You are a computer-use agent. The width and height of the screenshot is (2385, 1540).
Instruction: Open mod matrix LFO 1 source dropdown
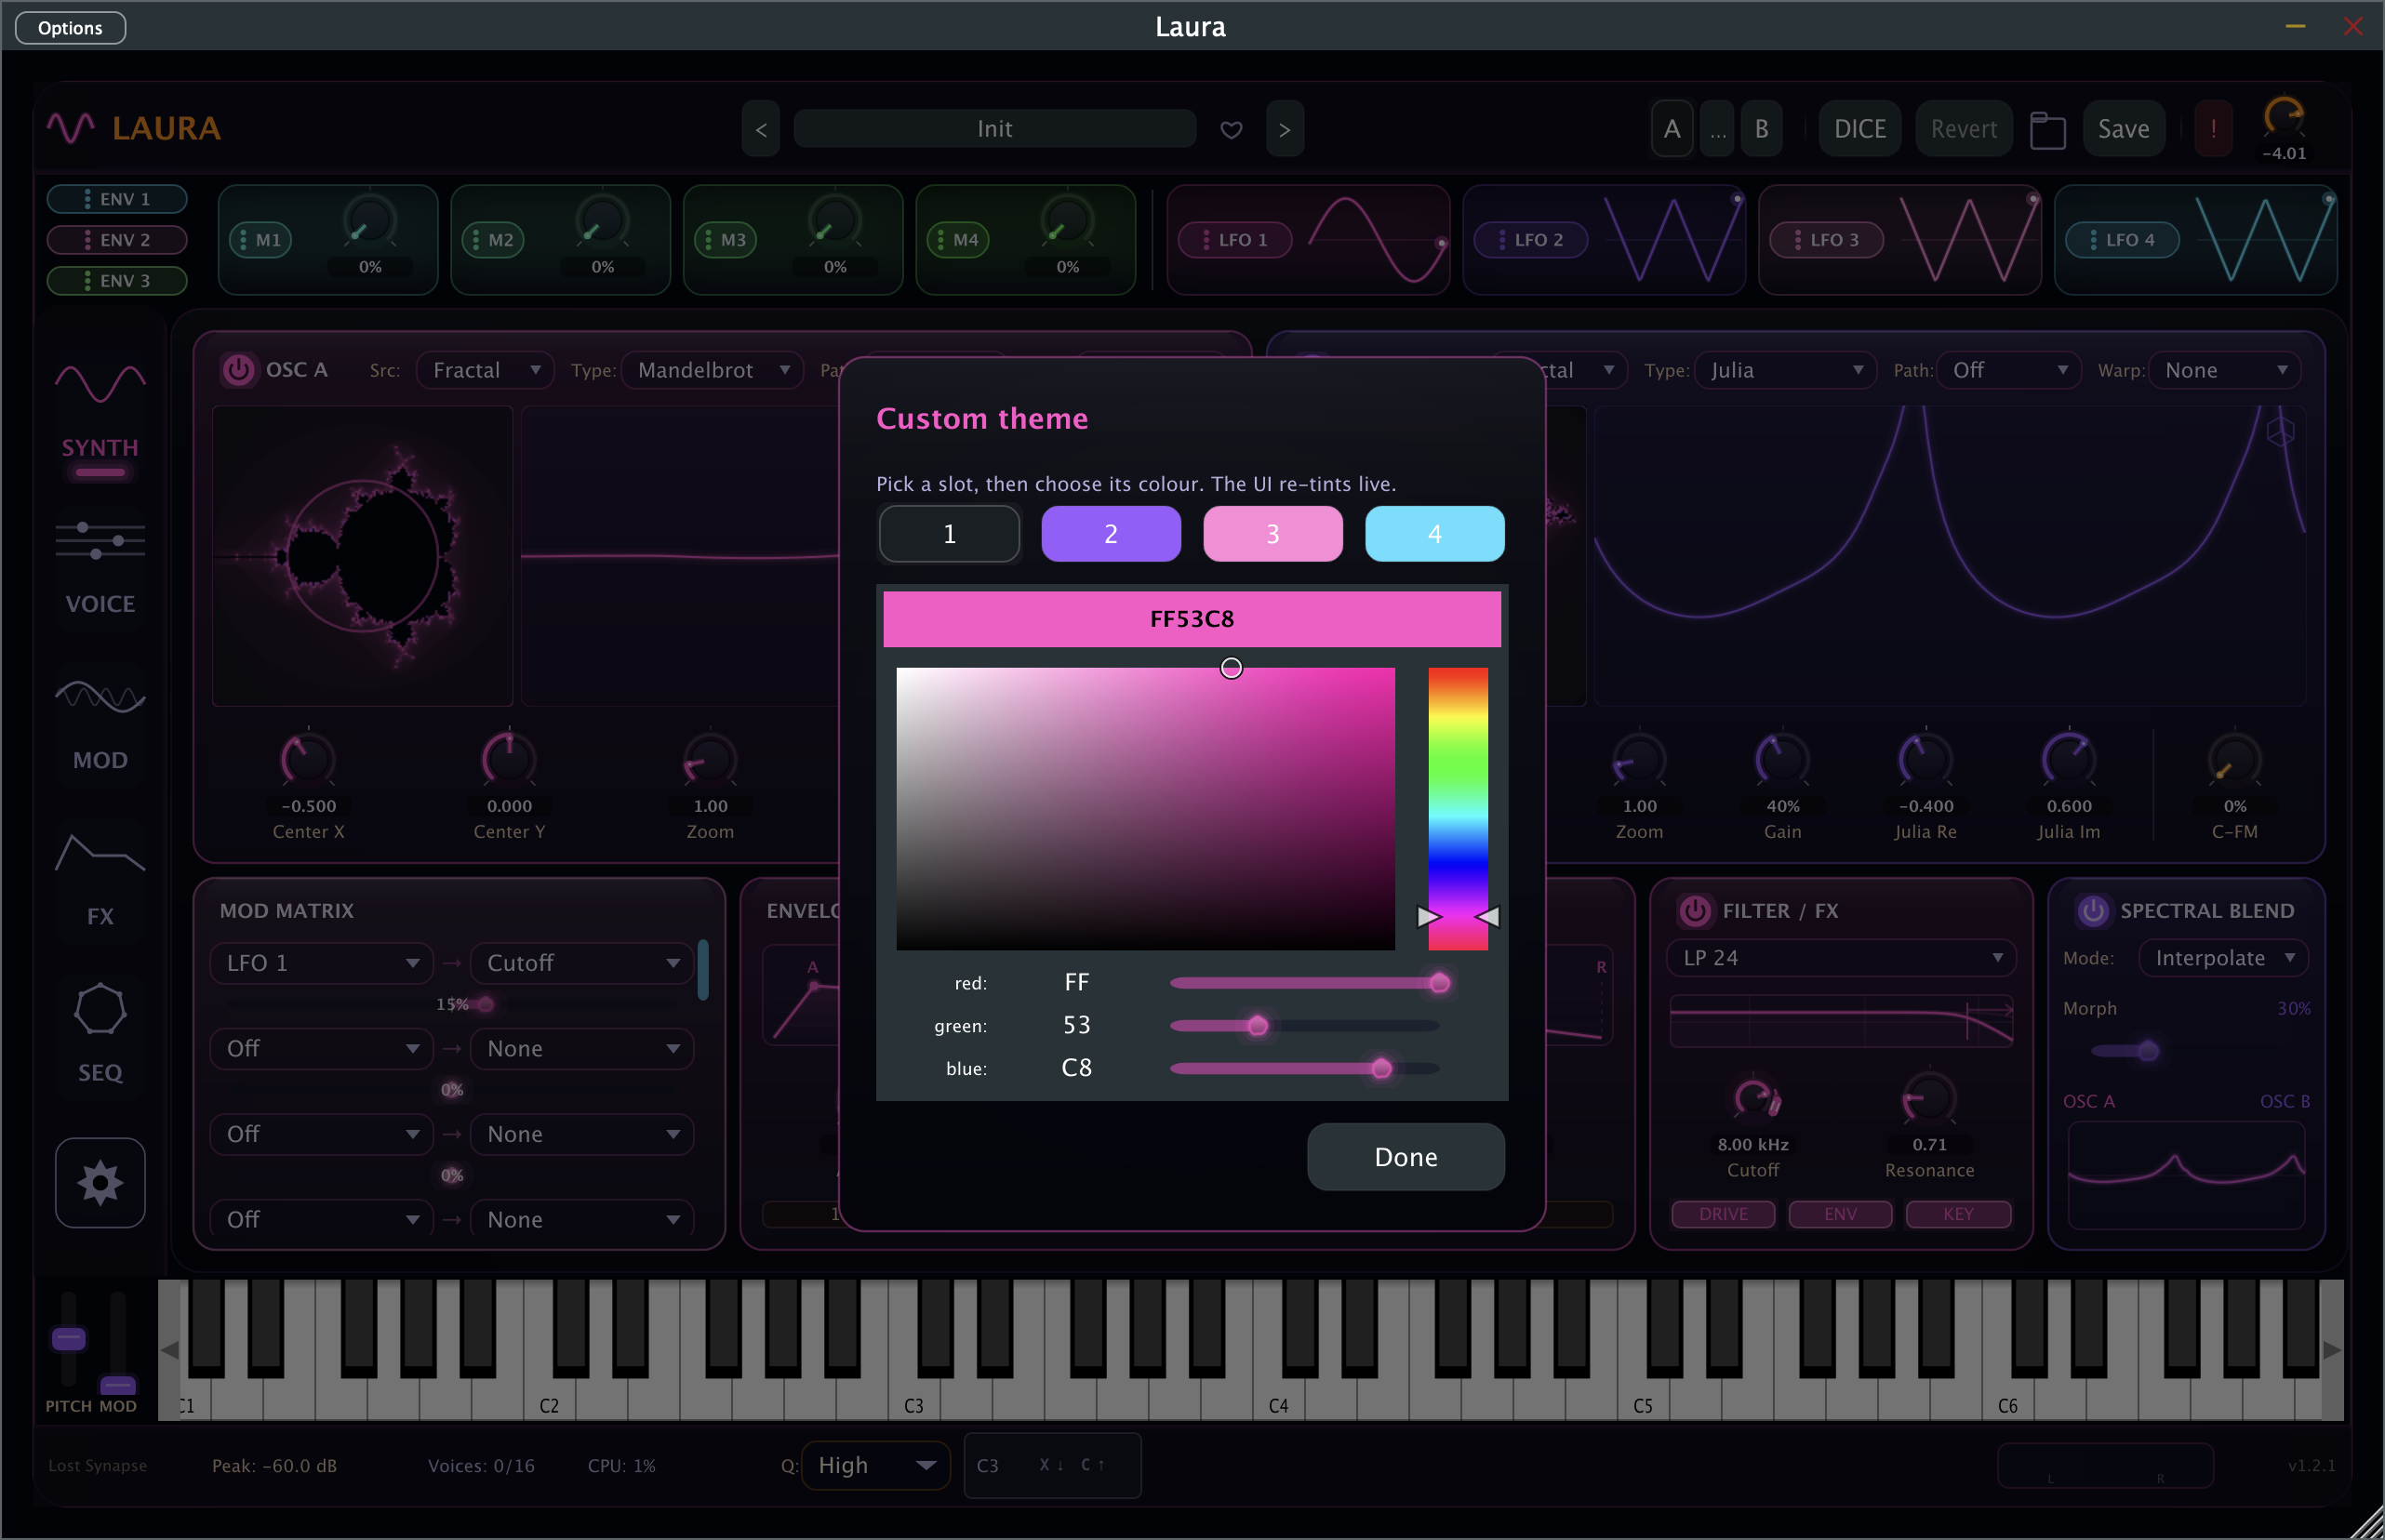pos(321,963)
